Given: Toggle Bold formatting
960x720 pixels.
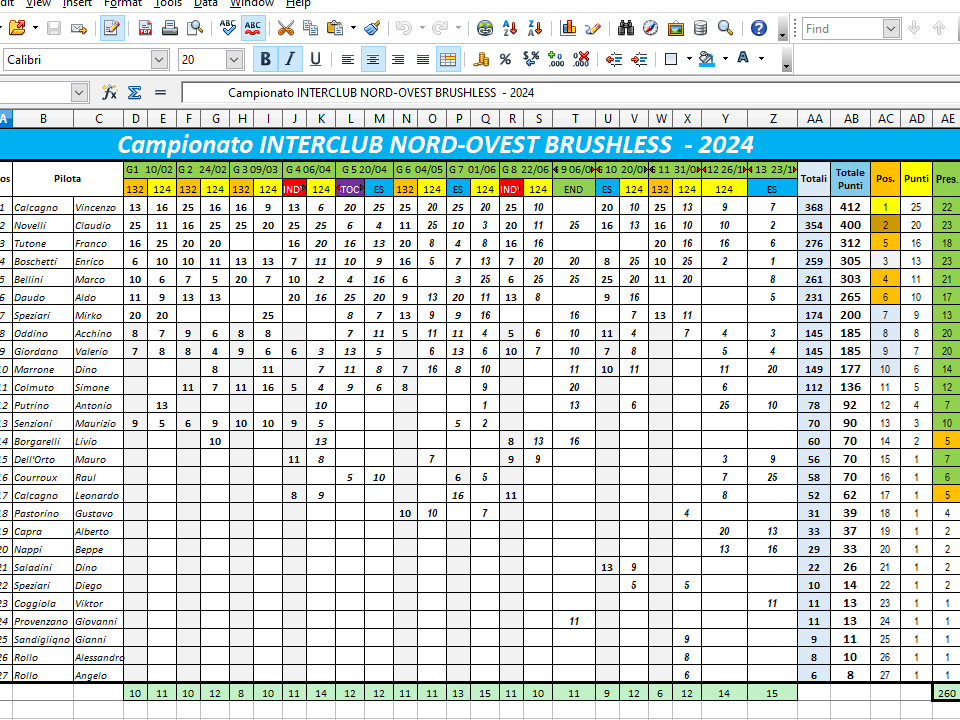Looking at the screenshot, I should [x=265, y=59].
